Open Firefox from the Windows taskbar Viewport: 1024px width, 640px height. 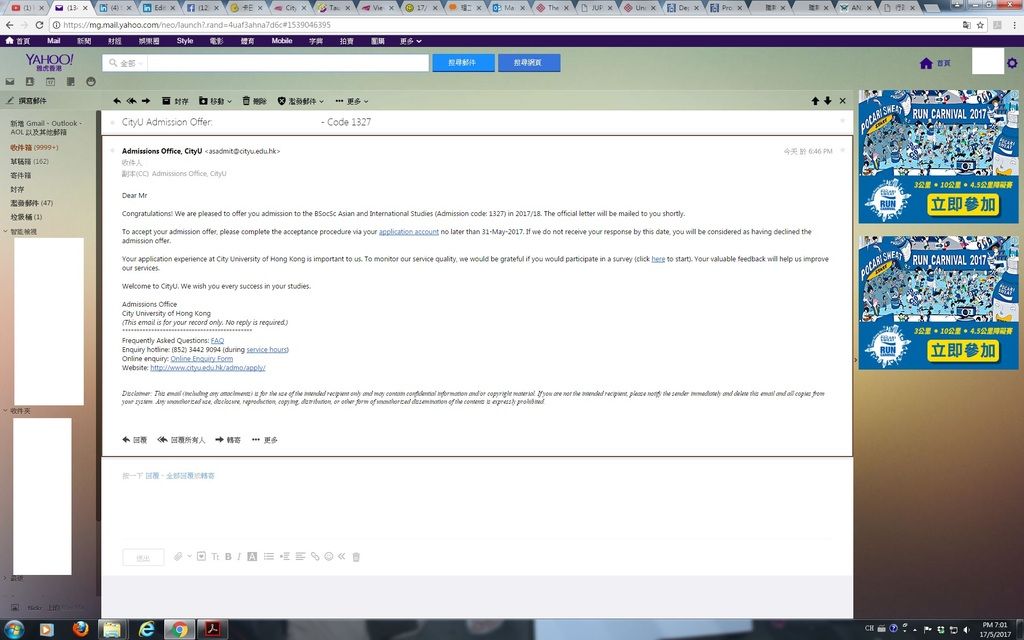click(x=79, y=629)
